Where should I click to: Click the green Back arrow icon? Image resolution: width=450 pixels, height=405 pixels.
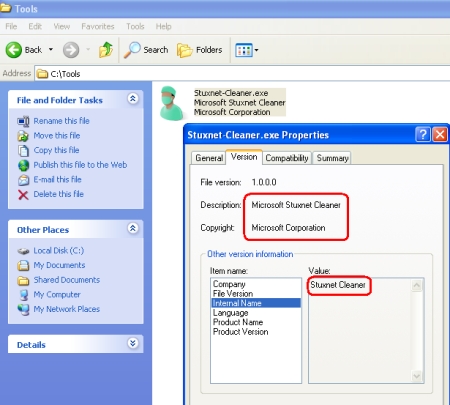click(x=14, y=50)
